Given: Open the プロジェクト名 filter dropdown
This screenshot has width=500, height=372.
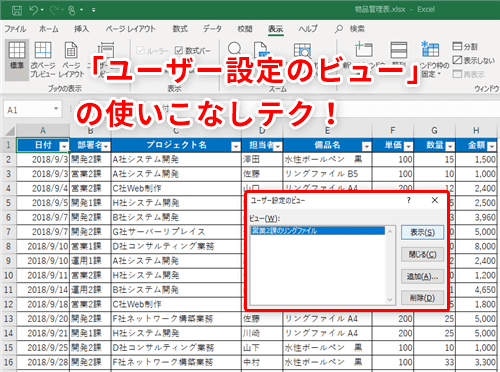Looking at the screenshot, I should pyautogui.click(x=236, y=146).
